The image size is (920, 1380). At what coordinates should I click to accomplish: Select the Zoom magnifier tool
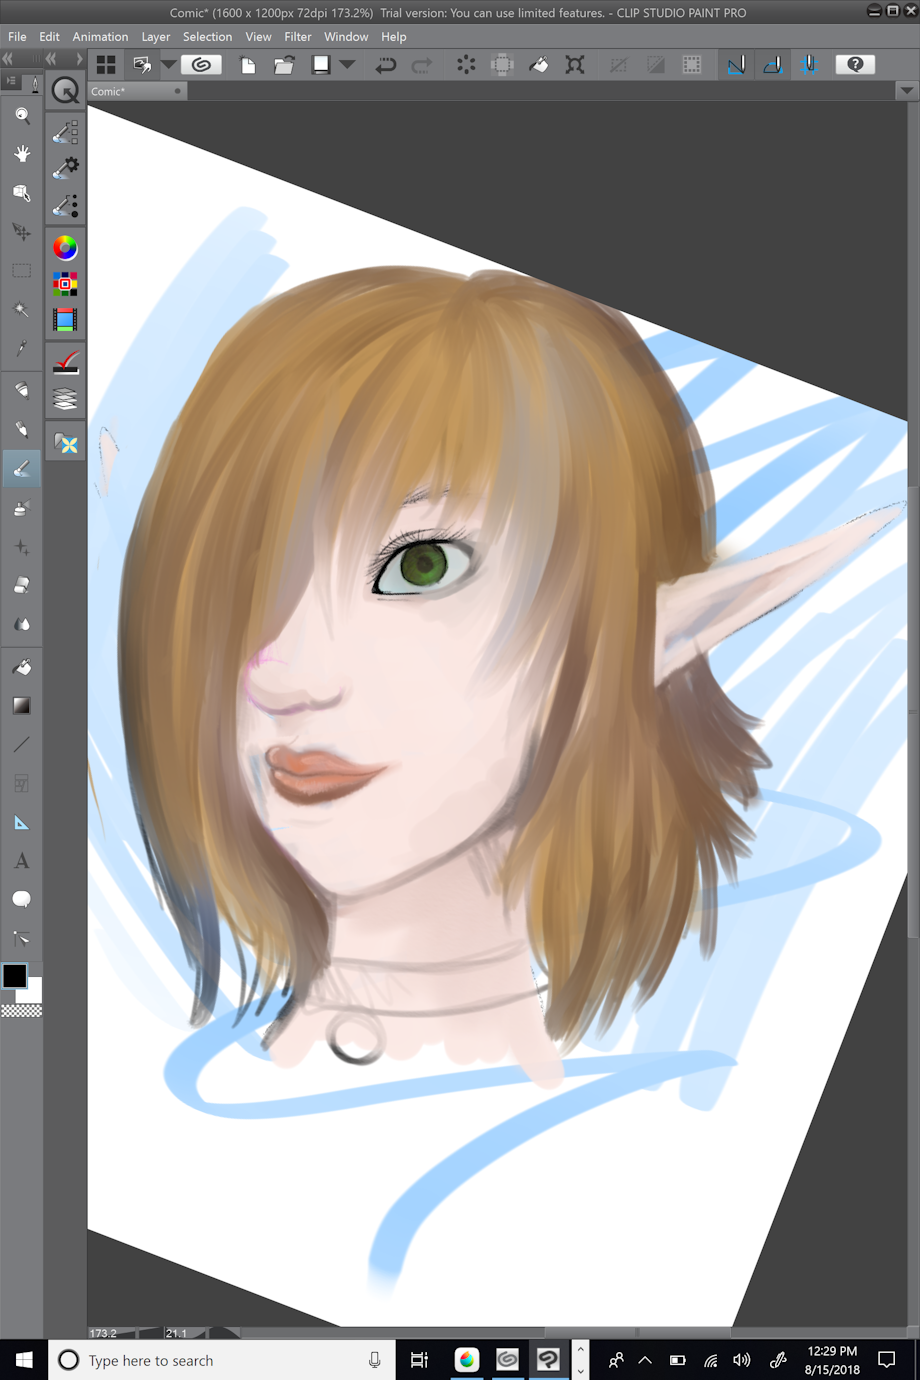[x=21, y=115]
